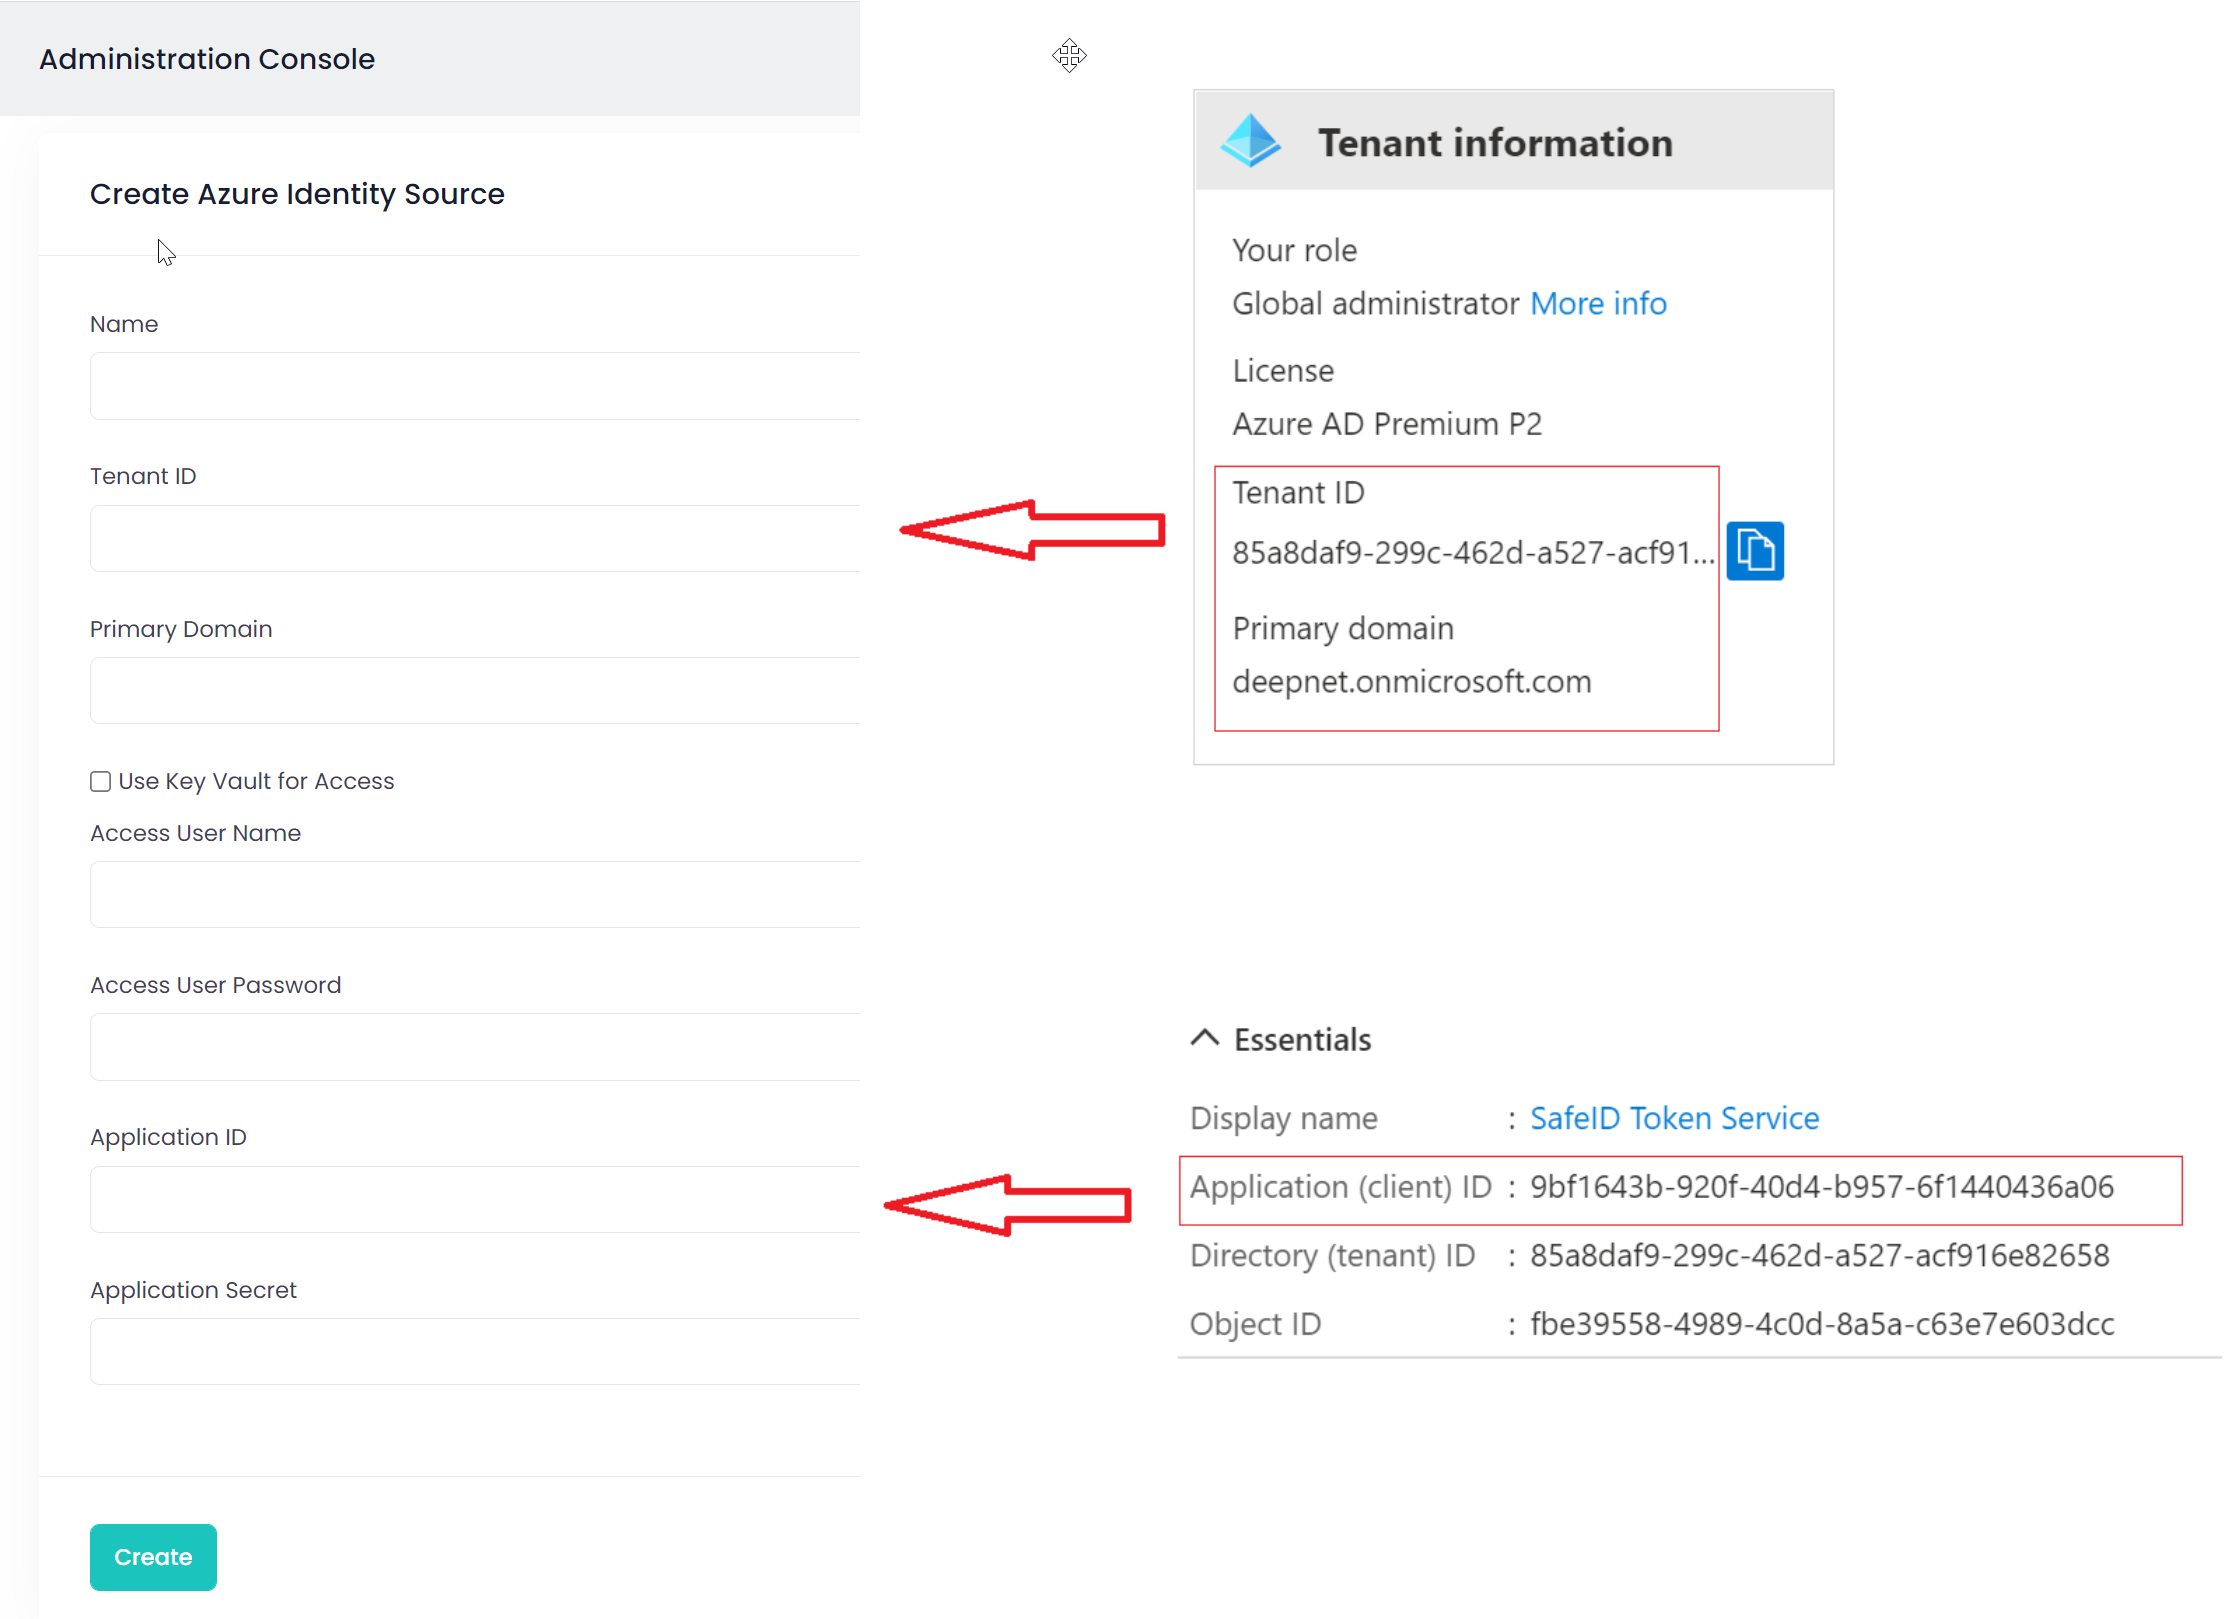Click the deepnet.onmicrosoft.com primary domain text
The height and width of the screenshot is (1619, 2237).
[x=1411, y=682]
